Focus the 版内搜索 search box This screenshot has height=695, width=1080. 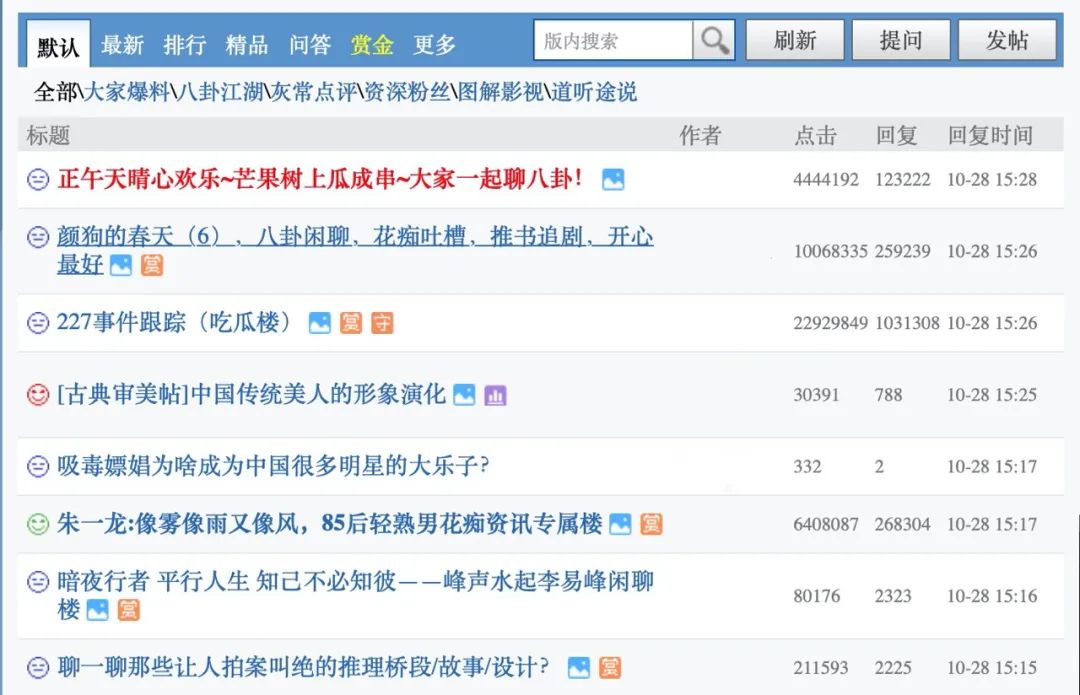[x=613, y=41]
